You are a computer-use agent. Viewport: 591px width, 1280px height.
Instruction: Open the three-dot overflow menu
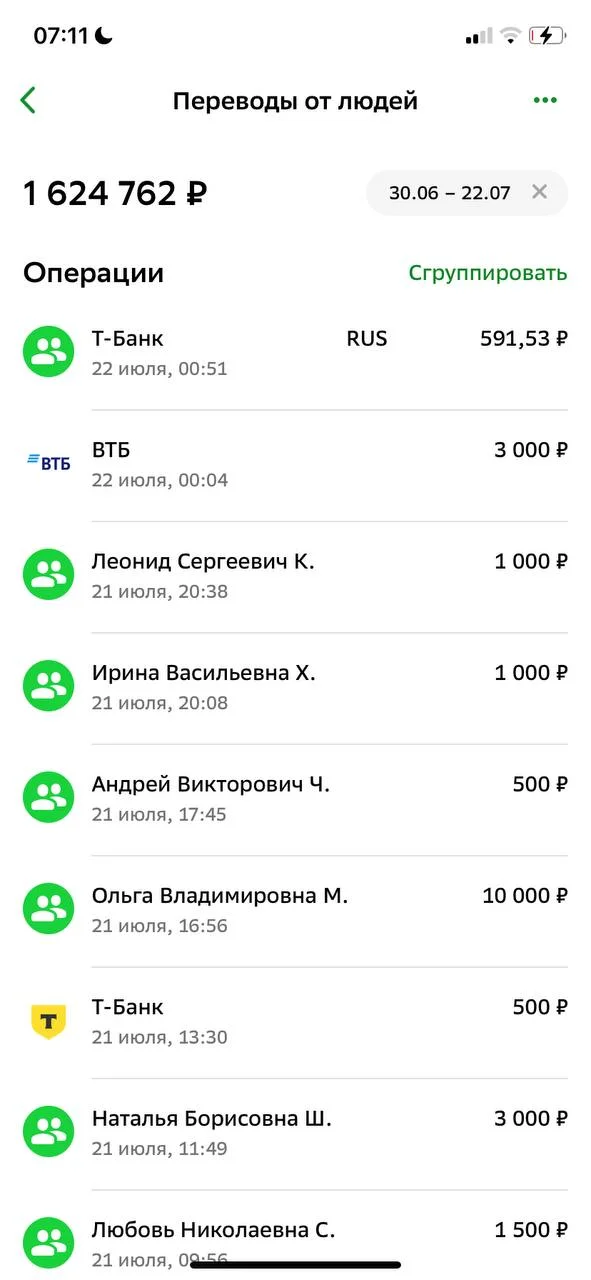(x=545, y=99)
